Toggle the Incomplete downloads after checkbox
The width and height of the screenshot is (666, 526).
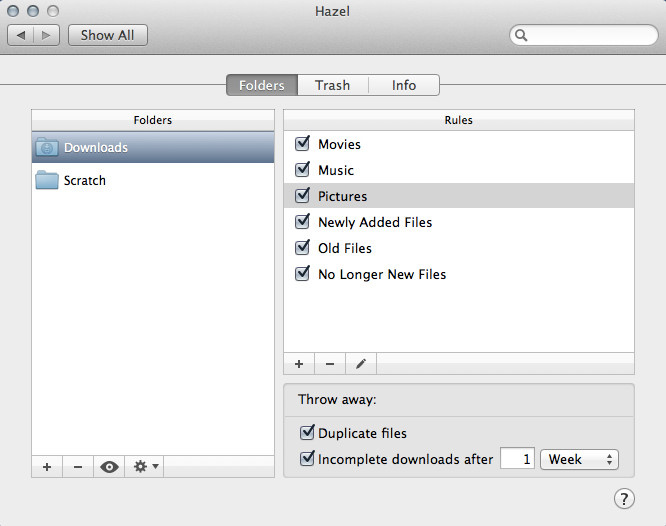click(x=307, y=458)
